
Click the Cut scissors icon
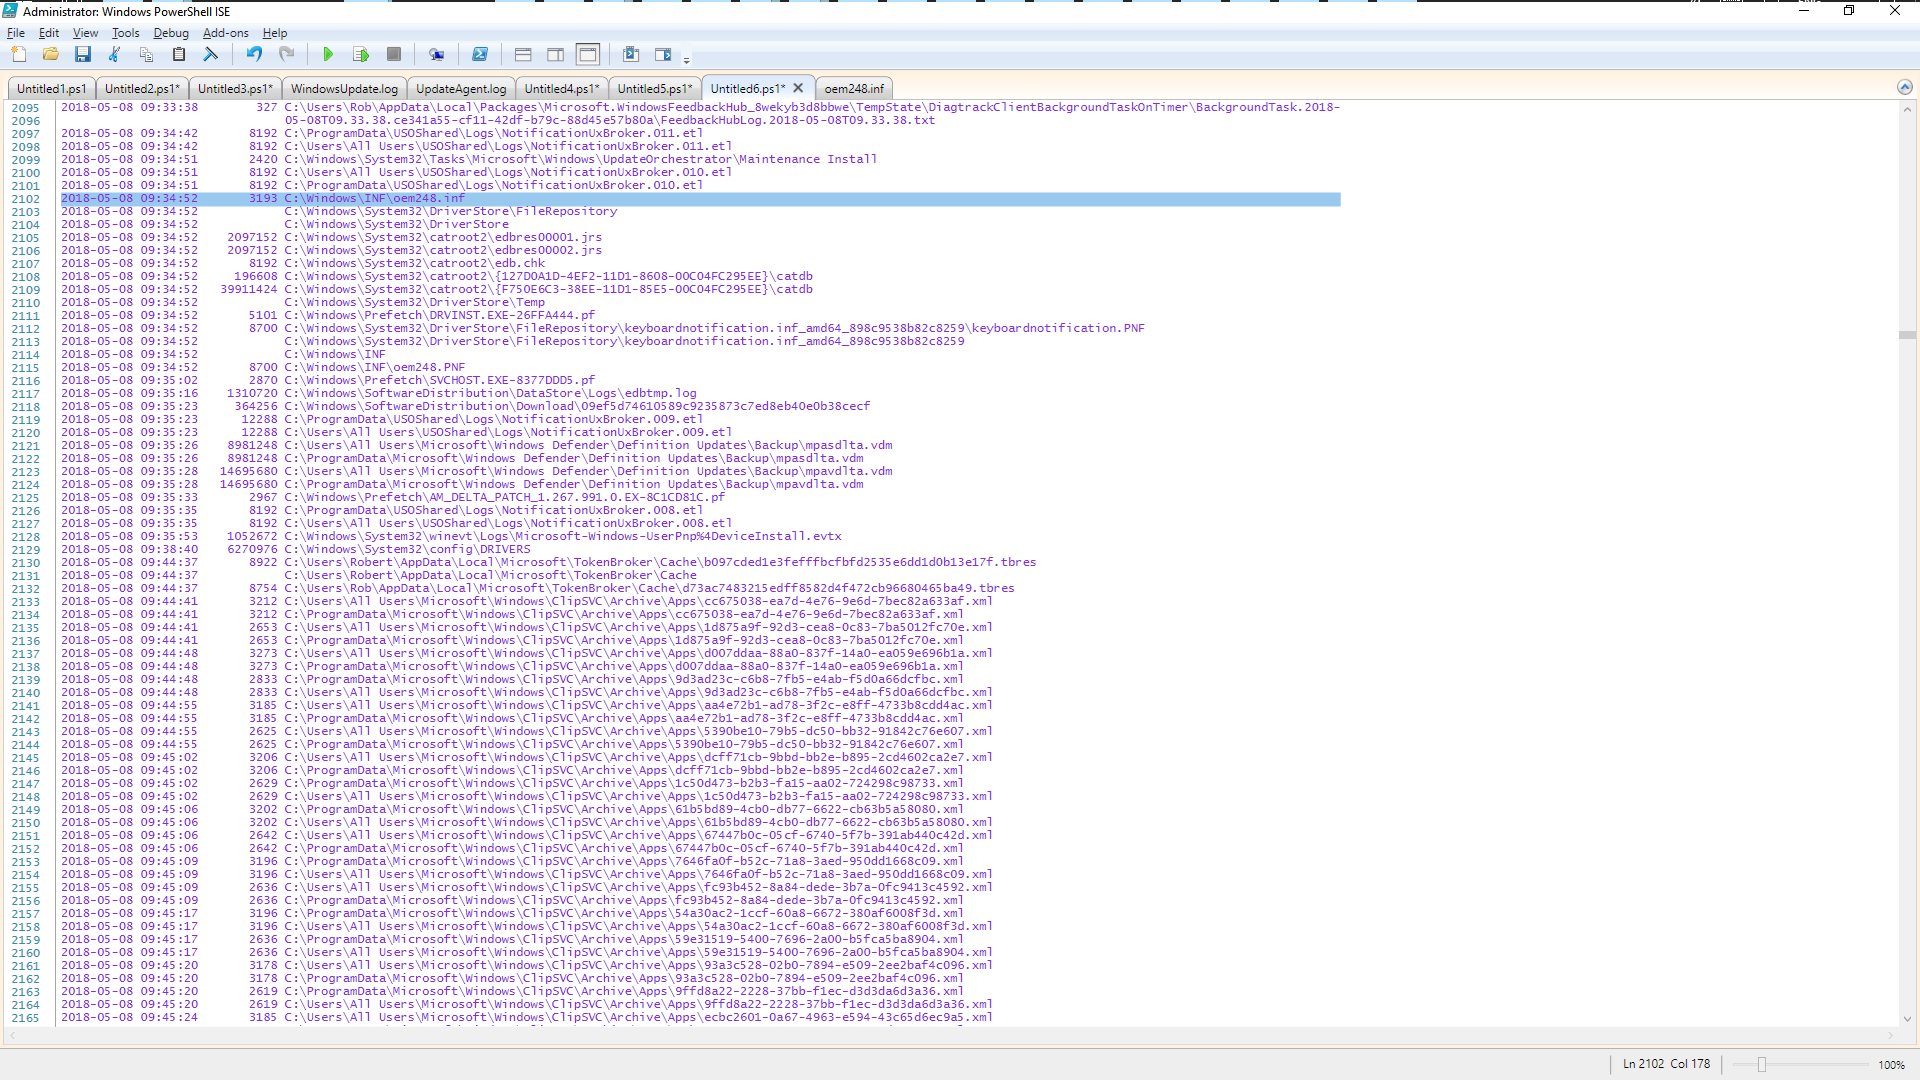tap(115, 55)
